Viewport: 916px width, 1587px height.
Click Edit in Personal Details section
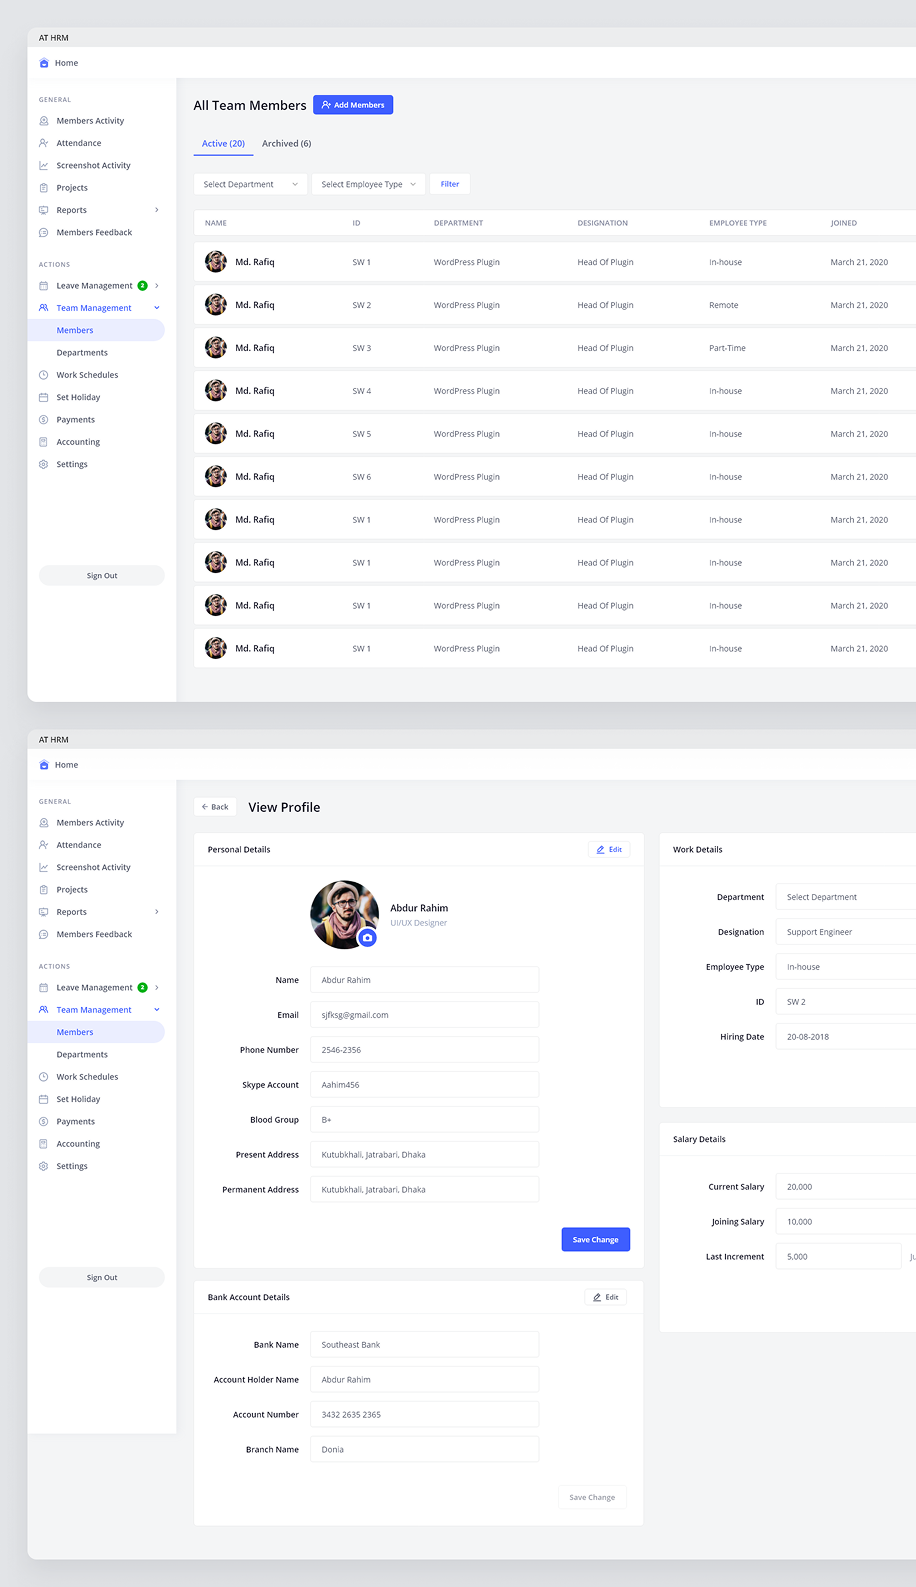coord(609,850)
